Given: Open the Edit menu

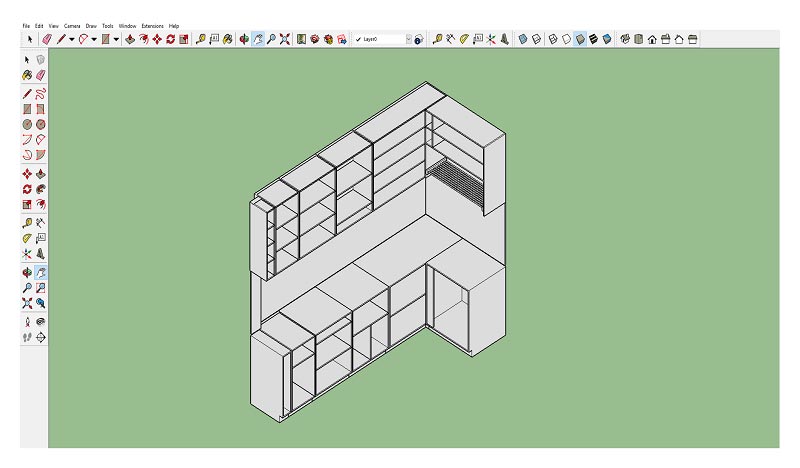Looking at the screenshot, I should click(39, 26).
